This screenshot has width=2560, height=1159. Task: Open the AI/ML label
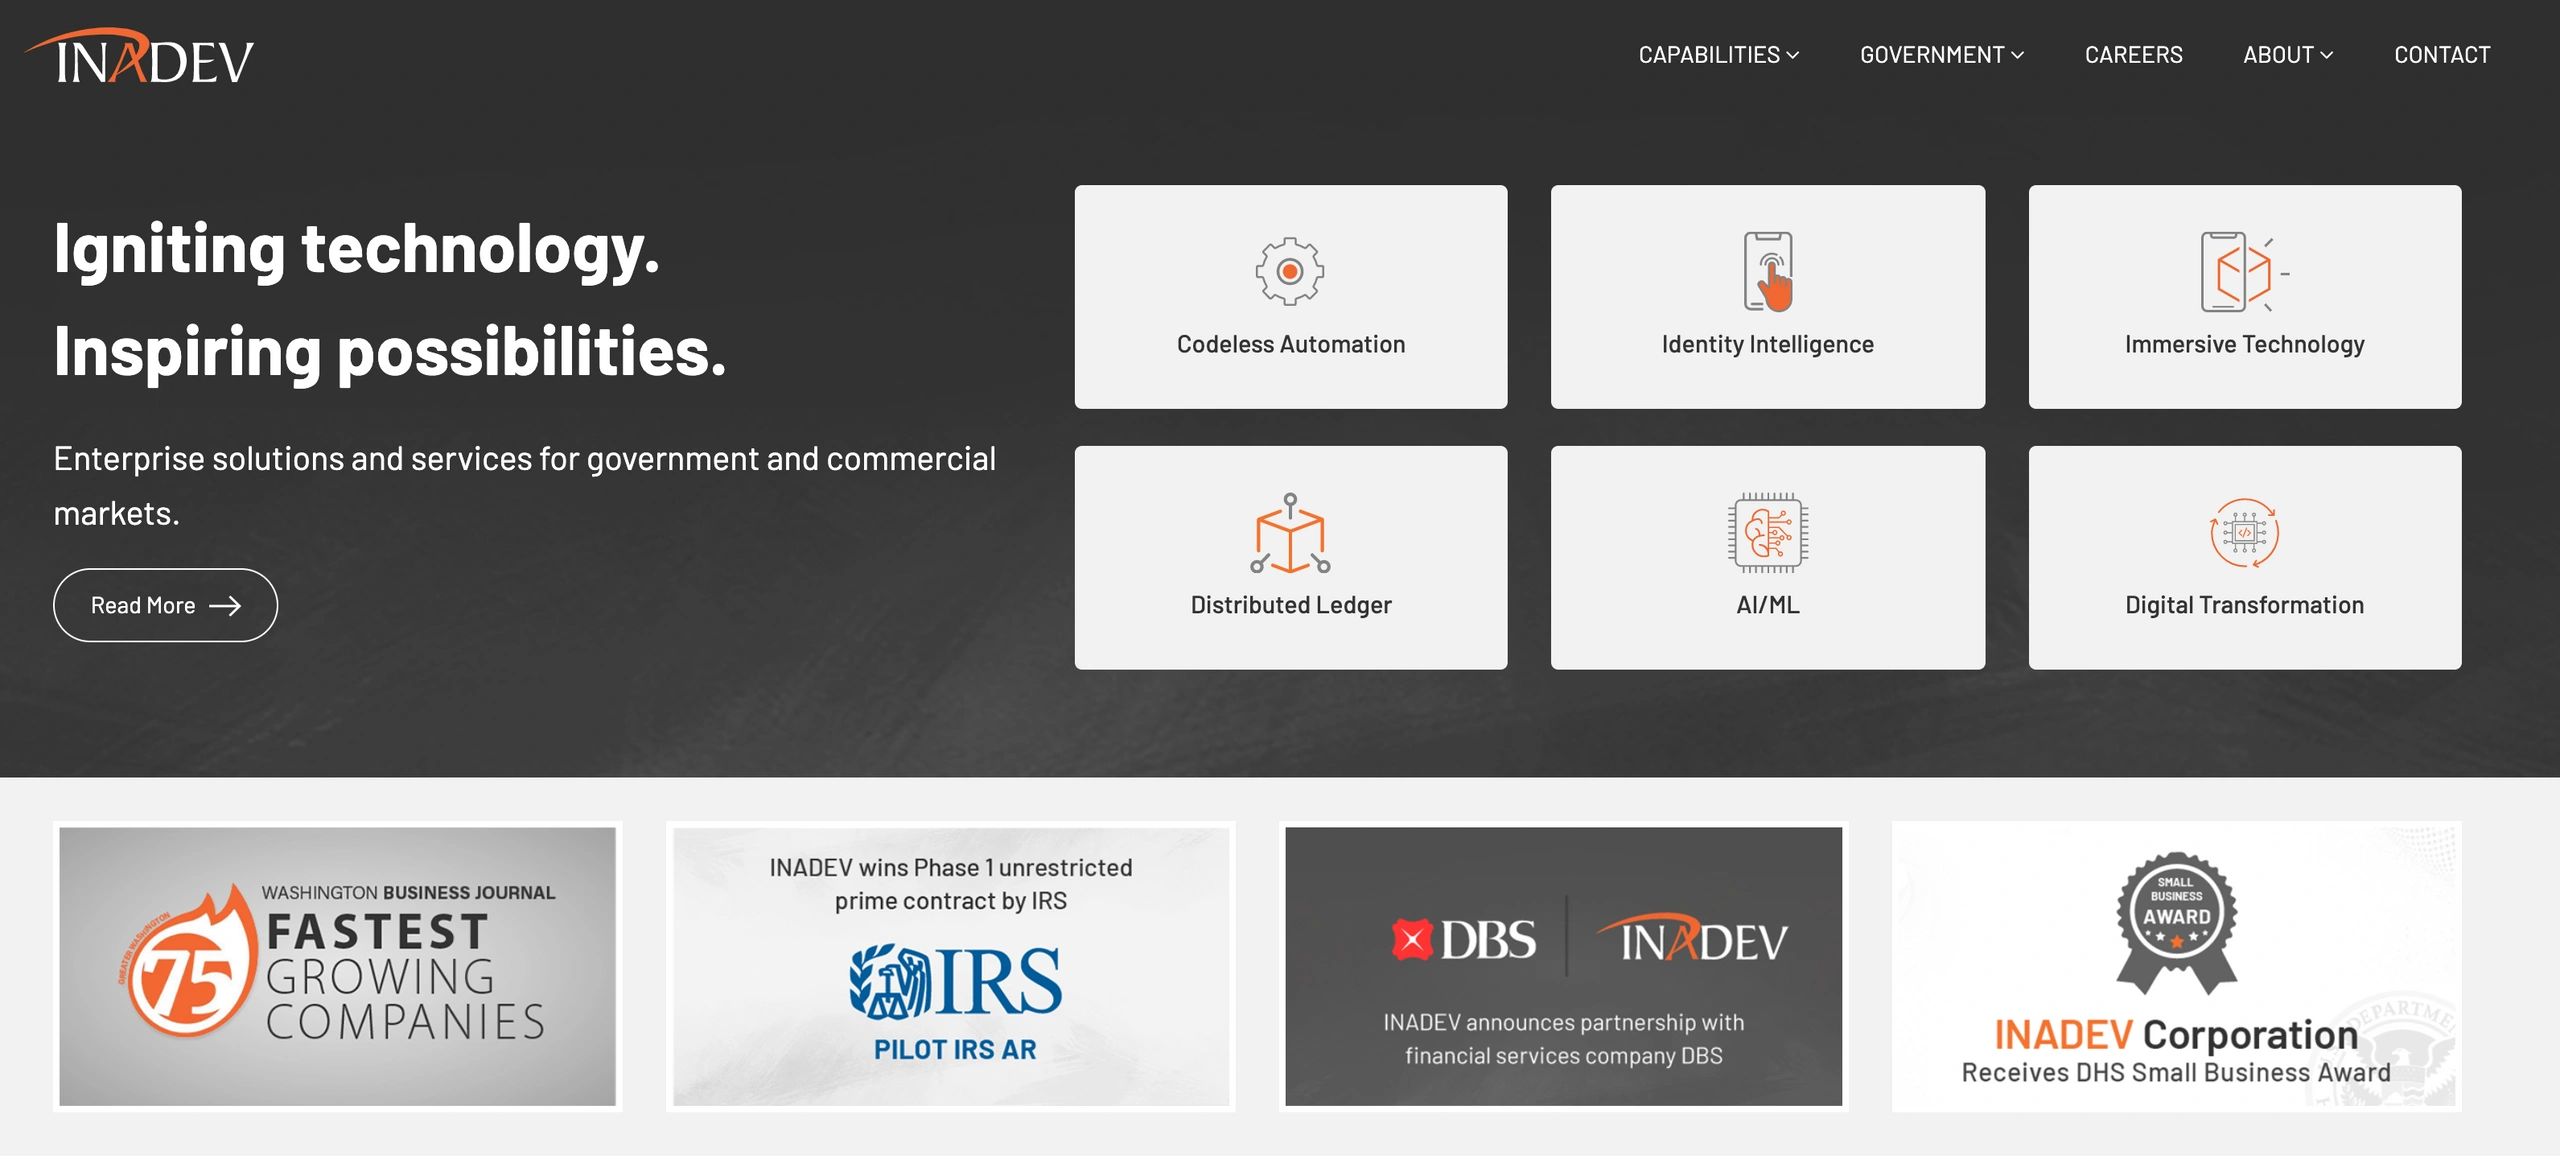point(1768,606)
